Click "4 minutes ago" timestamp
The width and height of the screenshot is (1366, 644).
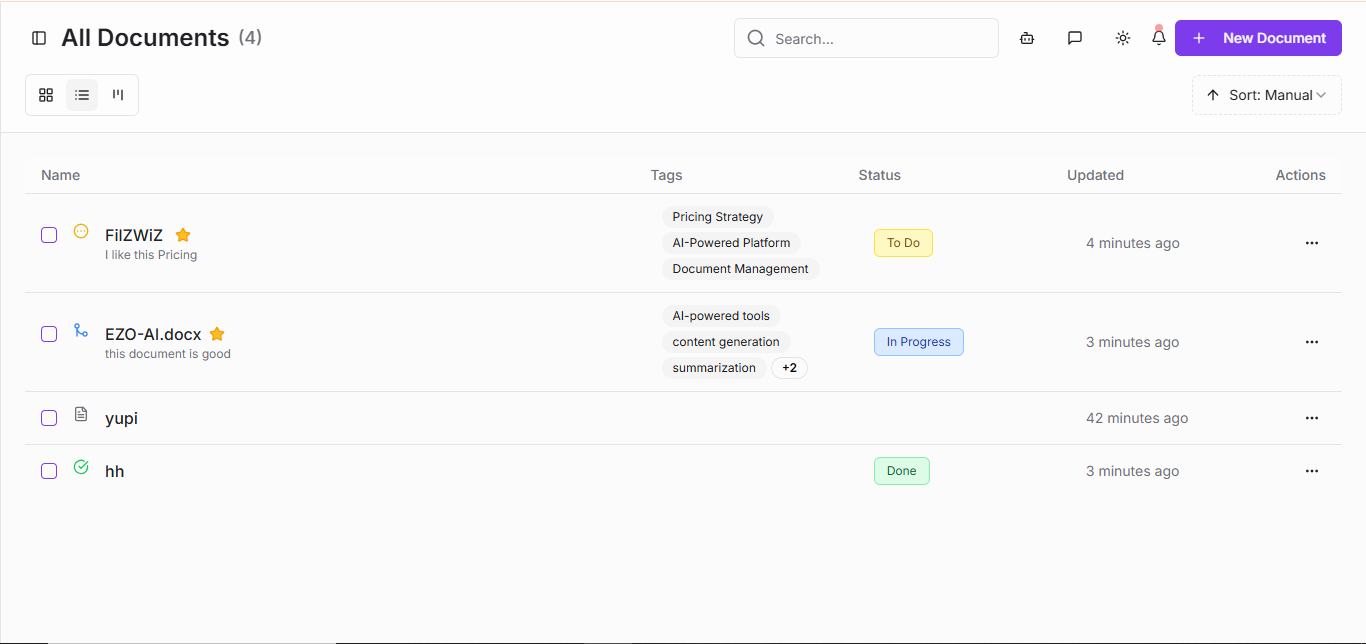tap(1133, 243)
